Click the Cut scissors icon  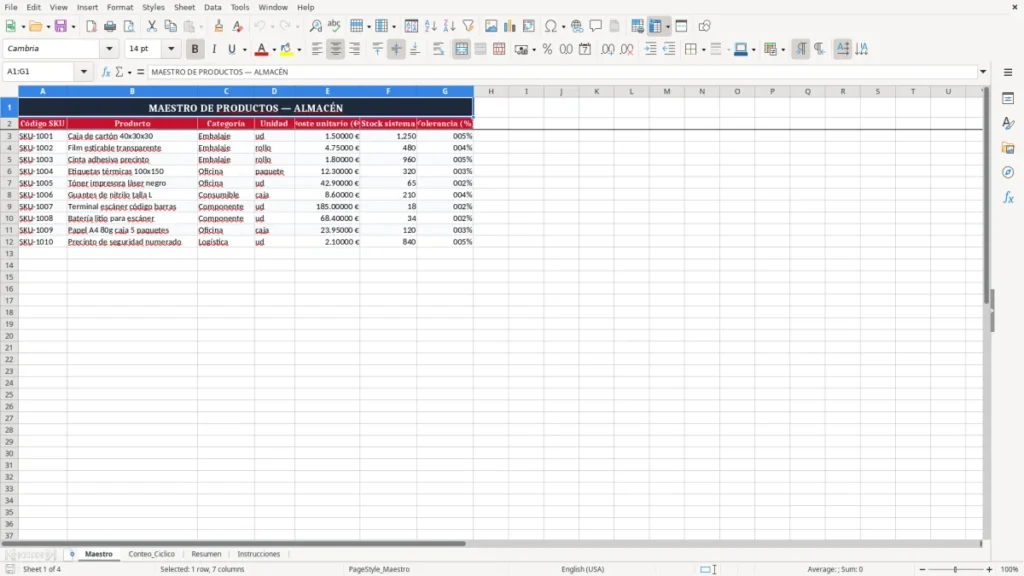click(x=152, y=26)
